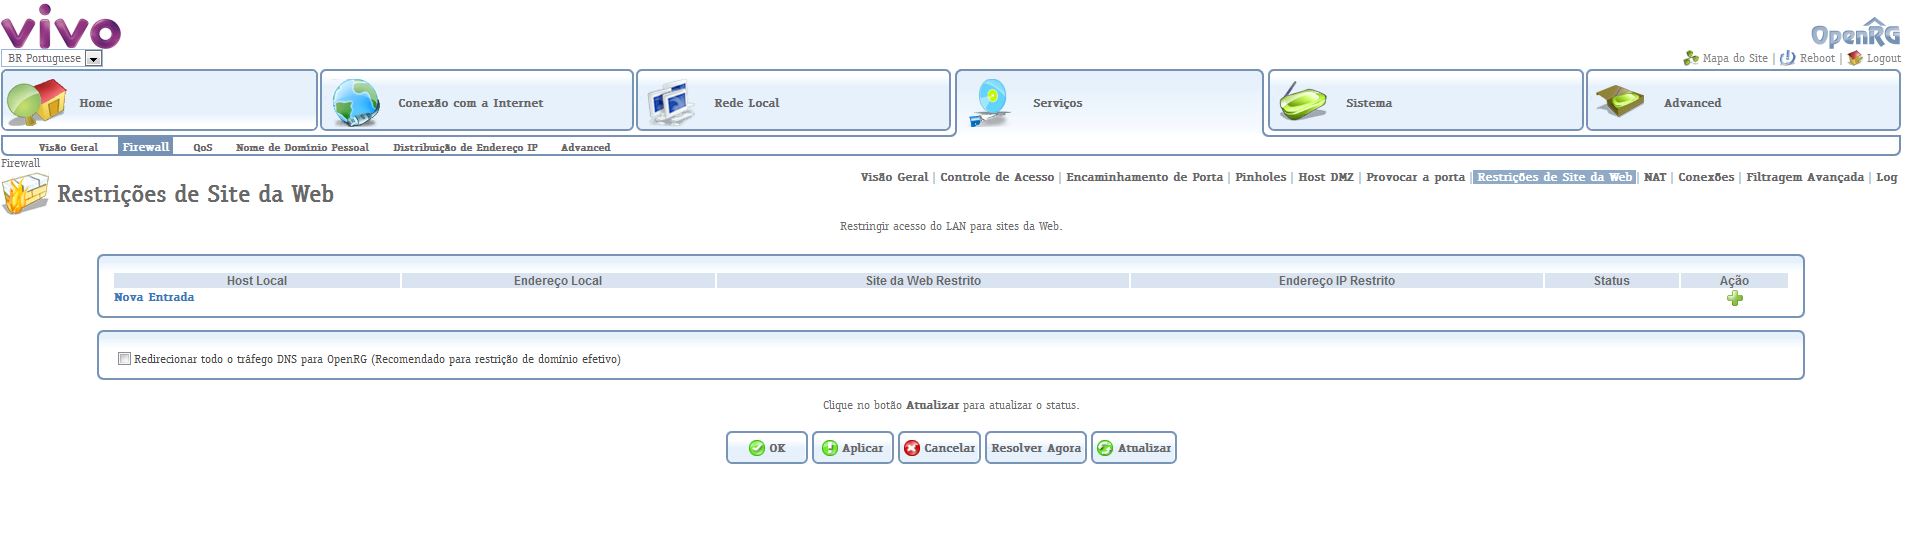Open the Pinholes link
This screenshot has width=1910, height=555.
[x=1260, y=177]
